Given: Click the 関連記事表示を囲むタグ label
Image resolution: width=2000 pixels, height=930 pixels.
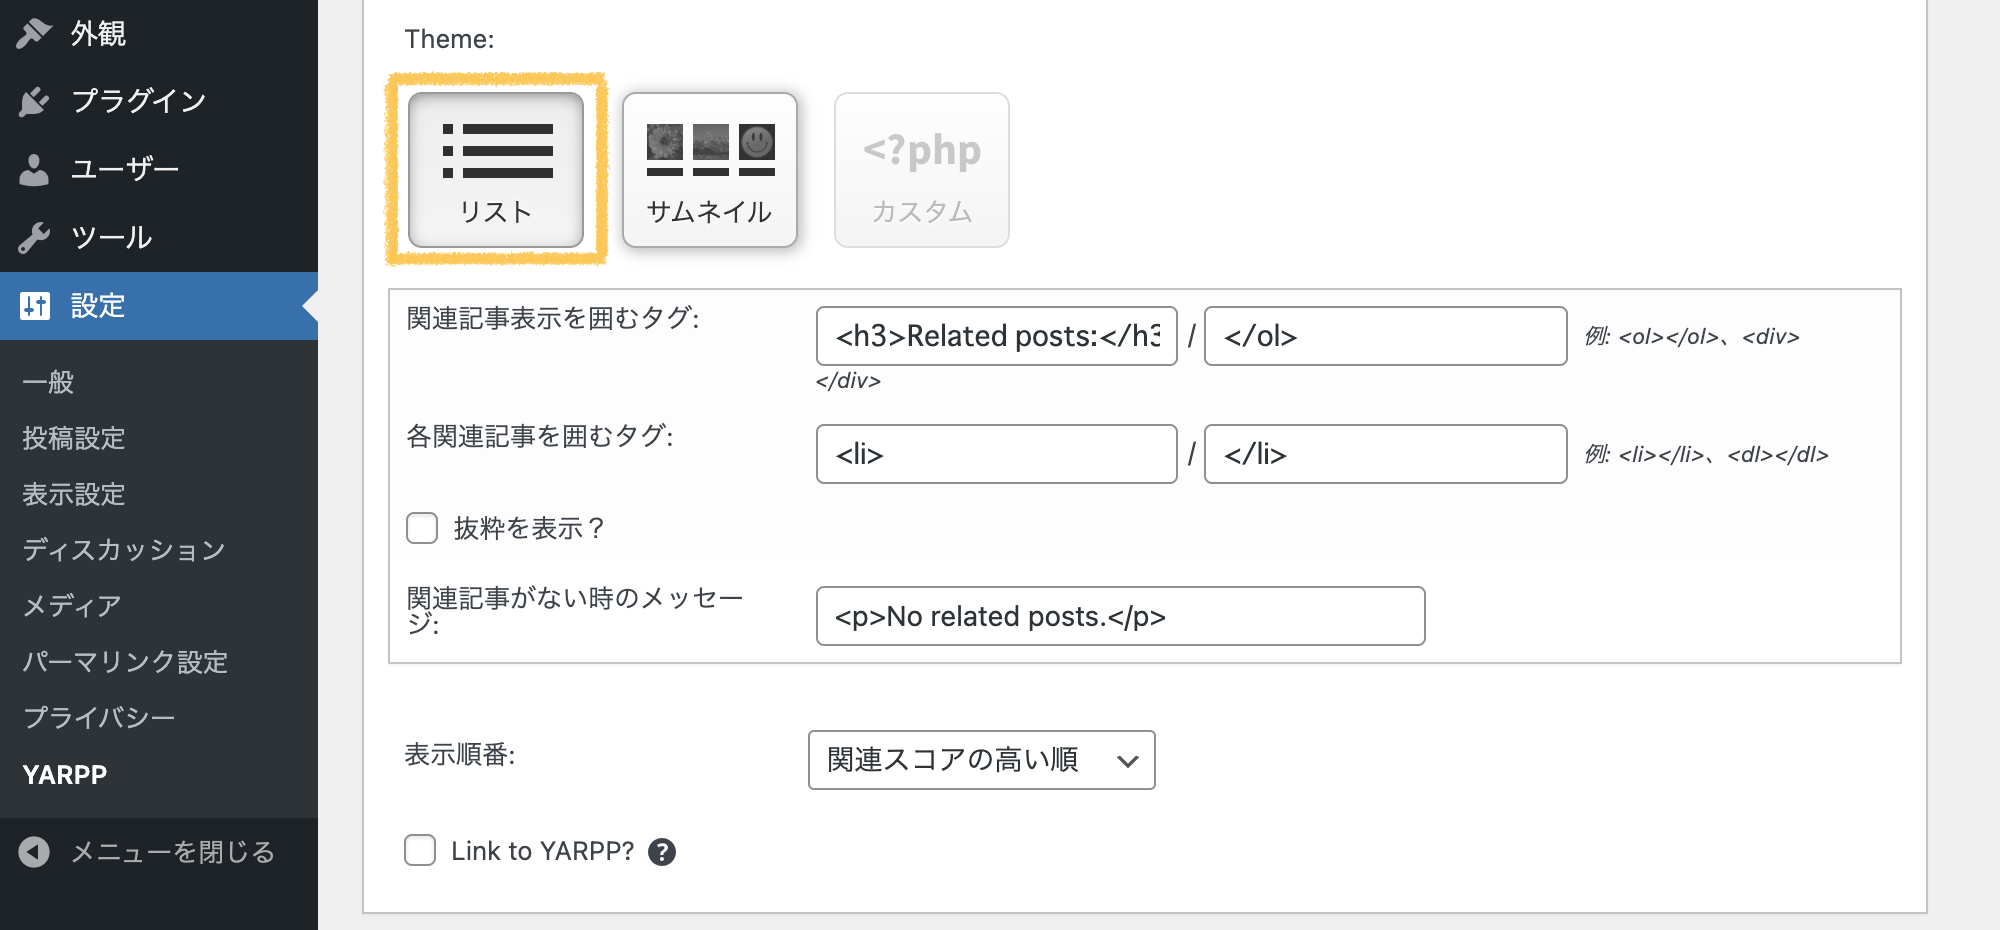Looking at the screenshot, I should tap(553, 318).
